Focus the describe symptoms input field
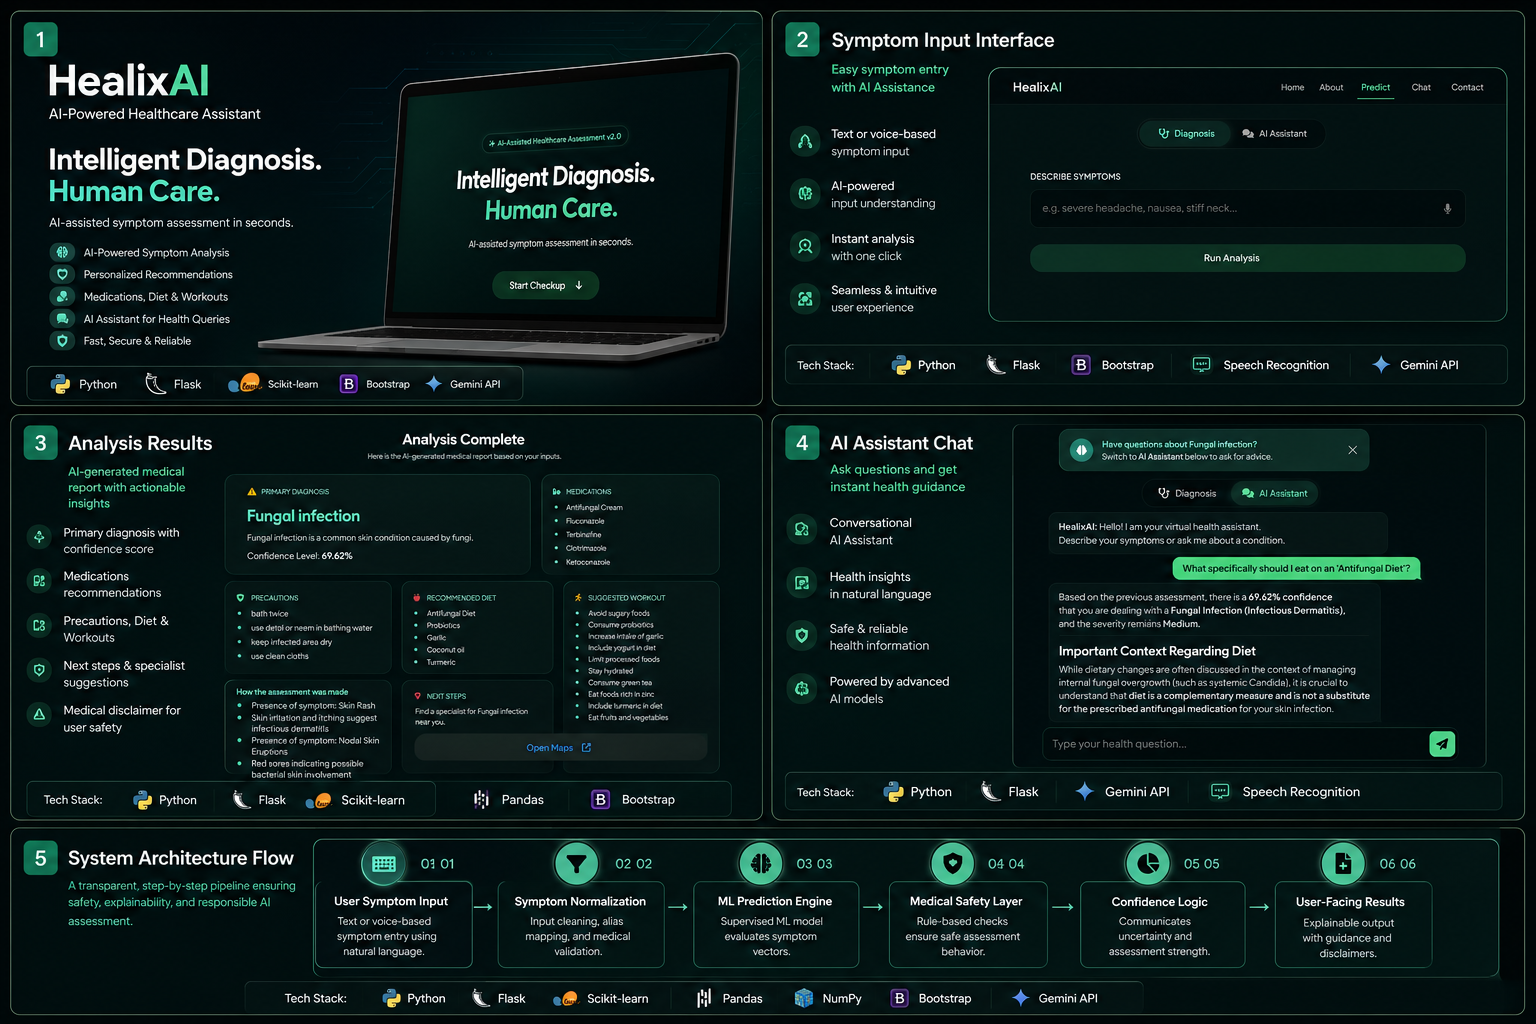The width and height of the screenshot is (1536, 1024). (x=1247, y=208)
